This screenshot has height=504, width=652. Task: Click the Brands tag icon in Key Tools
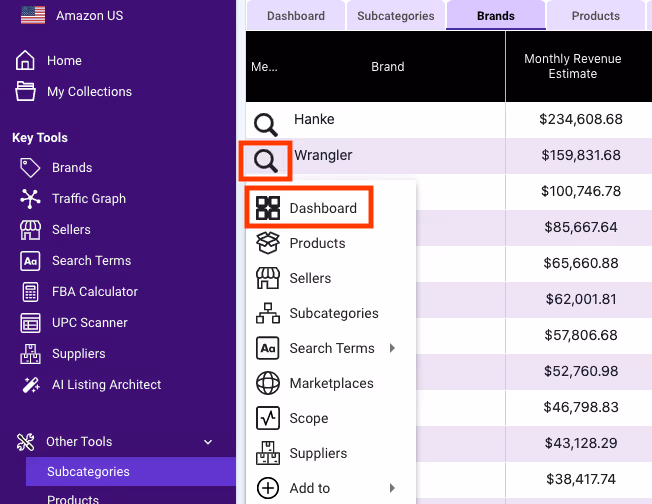(x=30, y=168)
